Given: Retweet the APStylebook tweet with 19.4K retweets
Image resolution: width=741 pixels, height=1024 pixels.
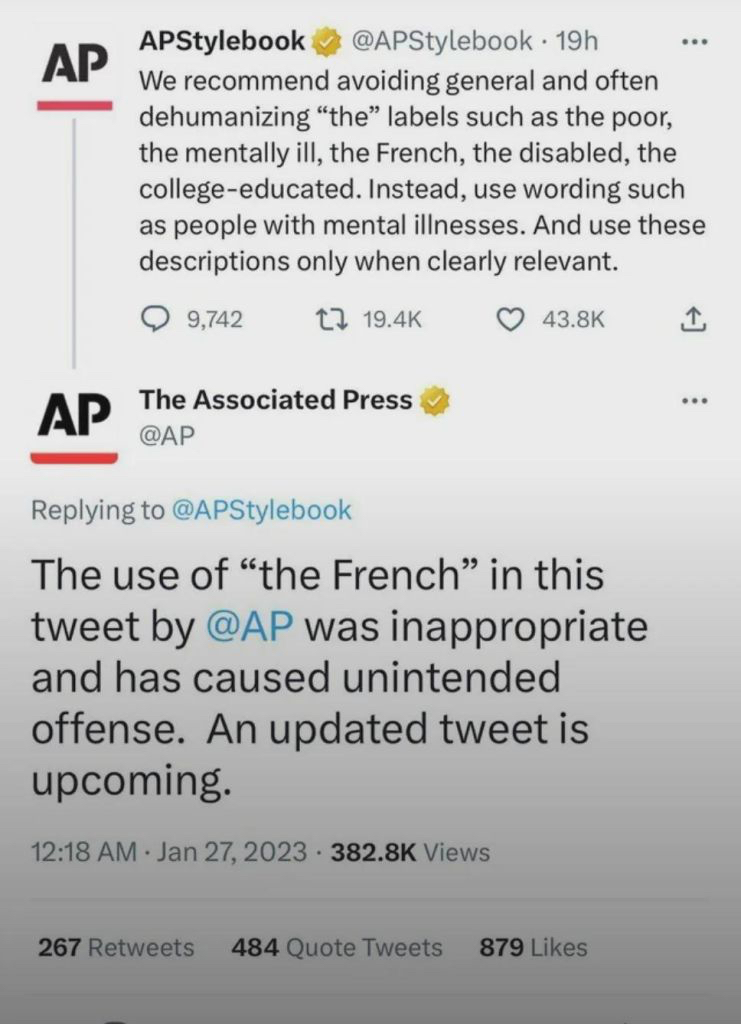Looking at the screenshot, I should click(328, 319).
